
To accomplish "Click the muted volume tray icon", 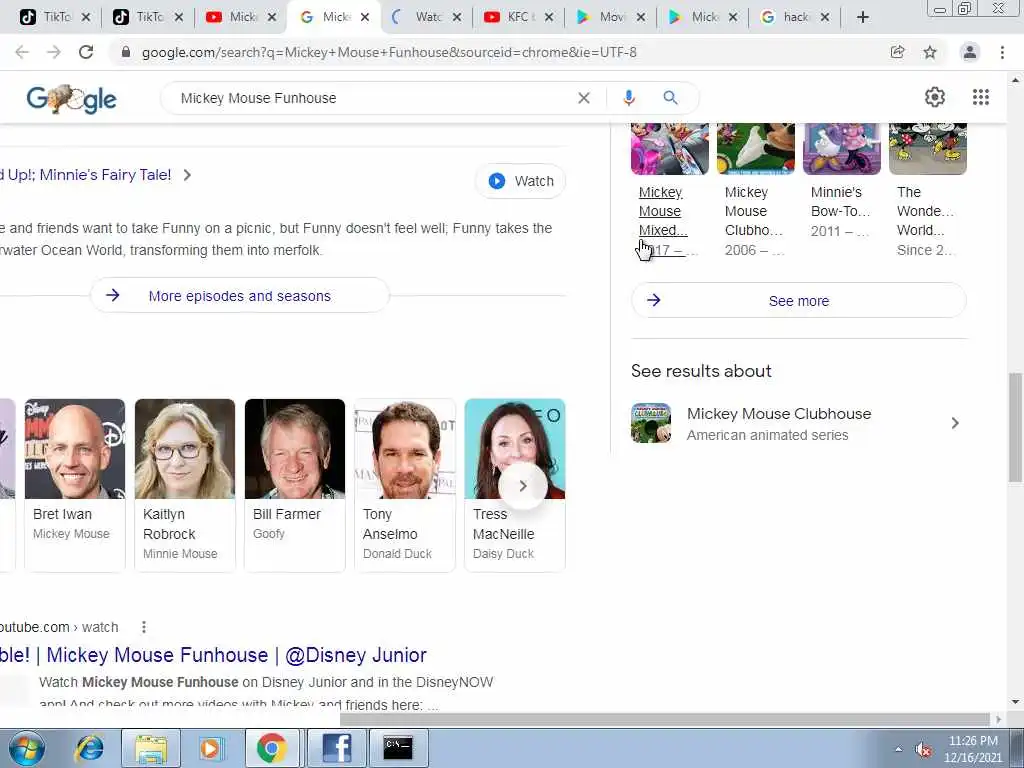I will [x=923, y=750].
